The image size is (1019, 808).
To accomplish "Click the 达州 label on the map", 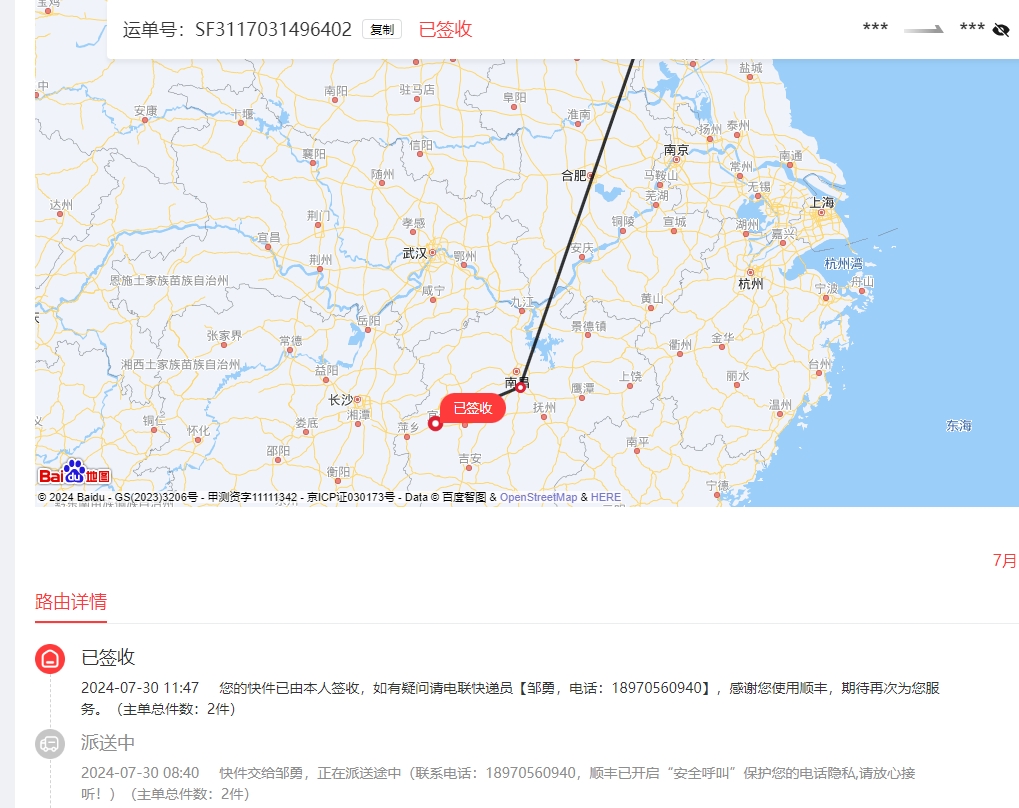I will (x=61, y=205).
